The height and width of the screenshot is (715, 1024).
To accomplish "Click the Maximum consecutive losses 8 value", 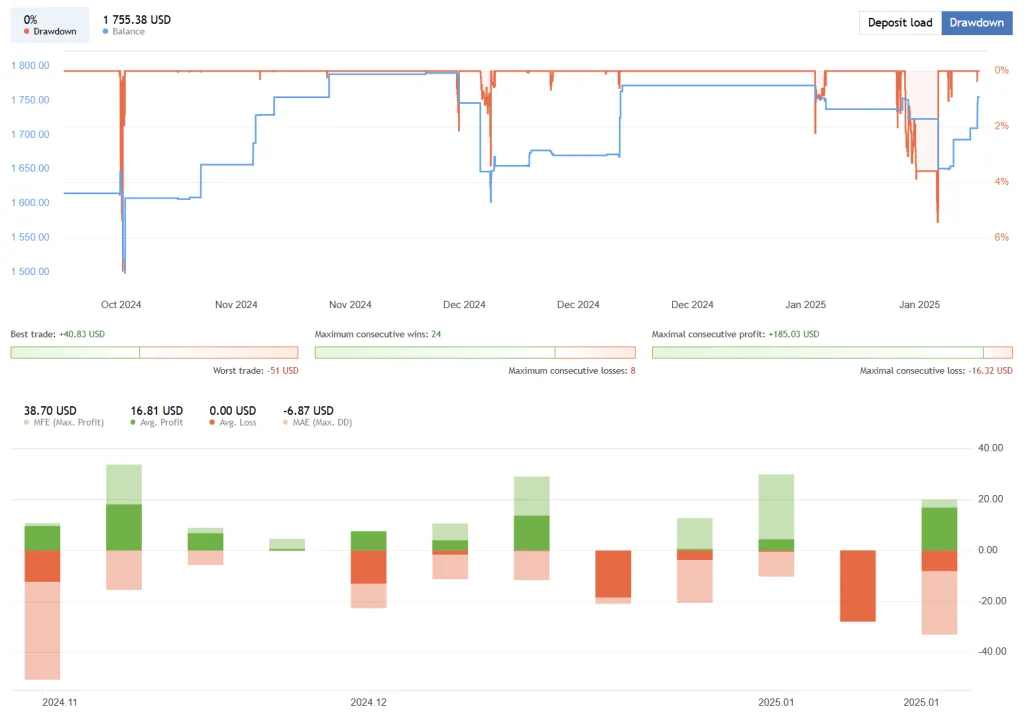I will coord(633,371).
